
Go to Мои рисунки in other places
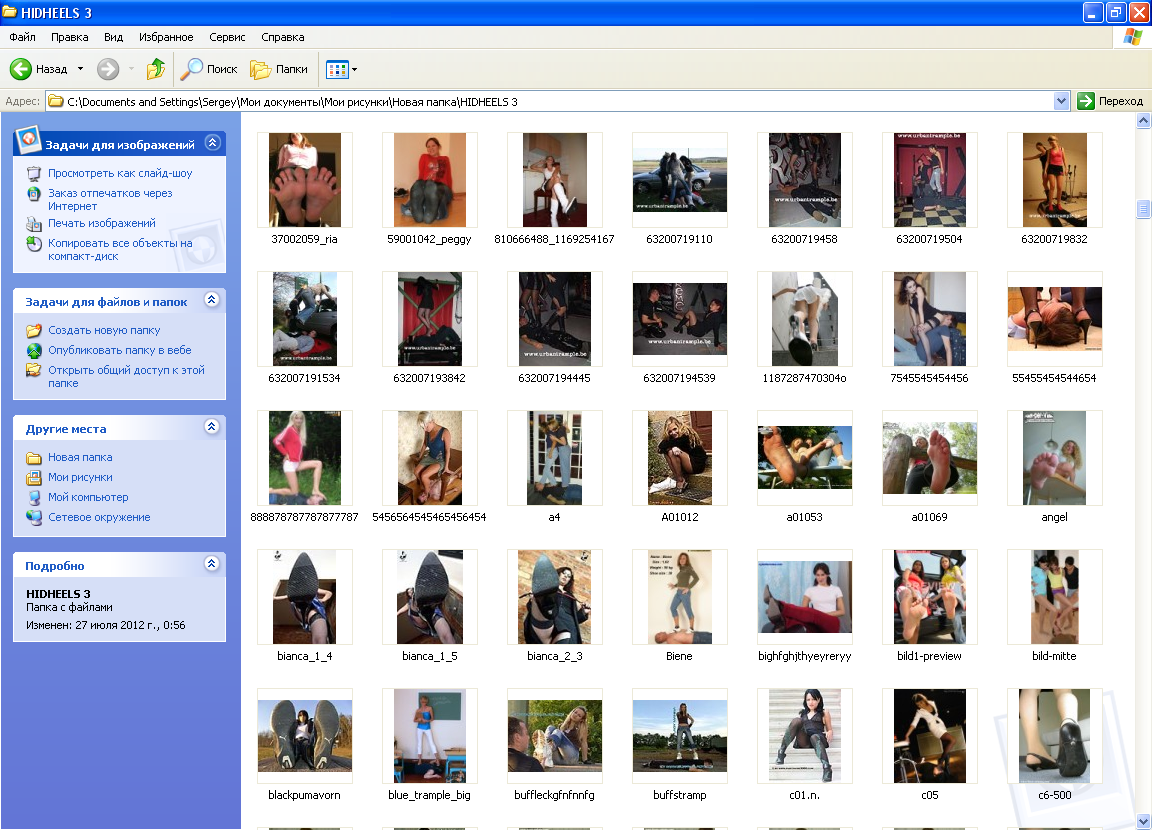(80, 477)
